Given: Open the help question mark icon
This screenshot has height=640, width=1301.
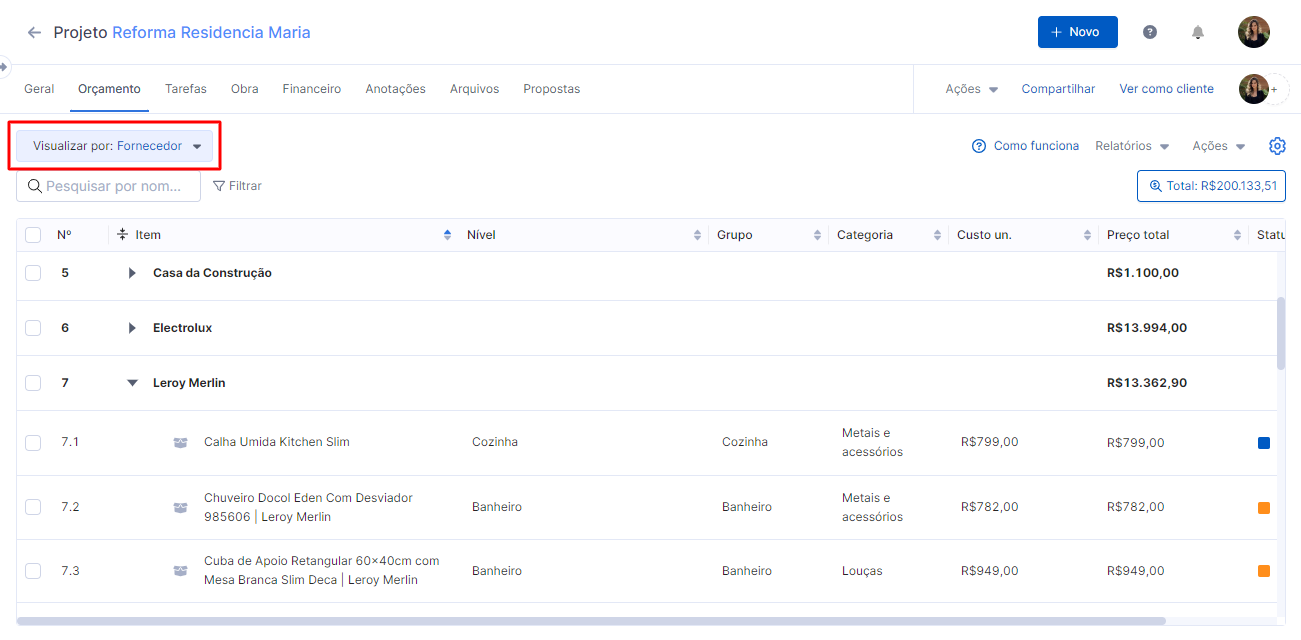Looking at the screenshot, I should coord(1150,32).
